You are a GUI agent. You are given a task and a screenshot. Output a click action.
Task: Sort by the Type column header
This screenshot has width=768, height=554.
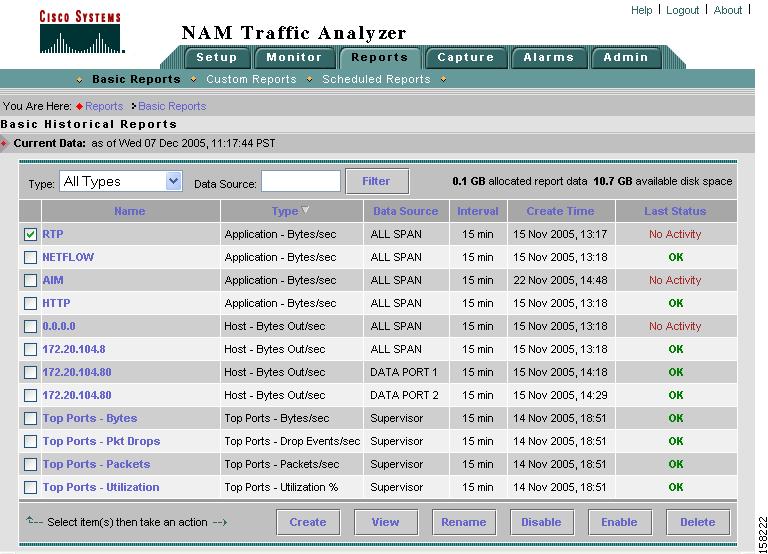pyautogui.click(x=285, y=211)
